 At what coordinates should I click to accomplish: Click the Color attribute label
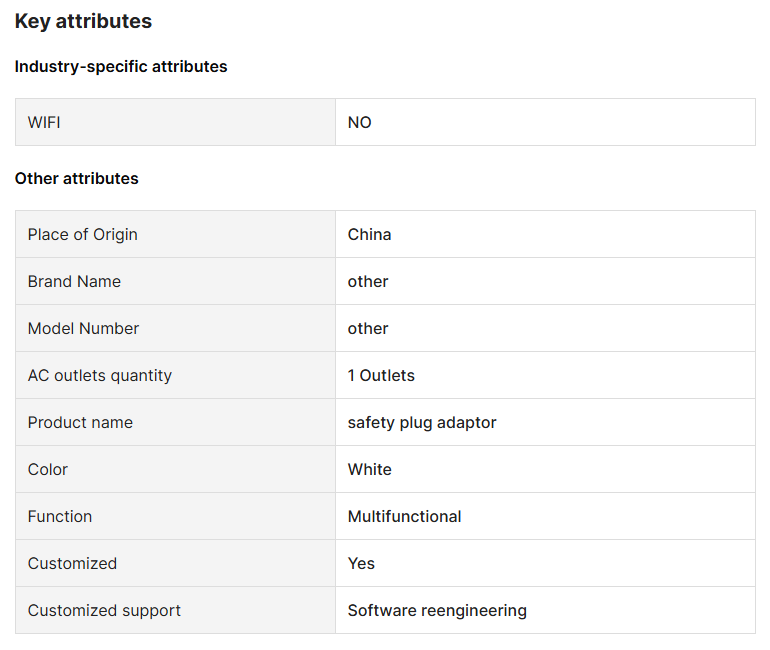48,469
